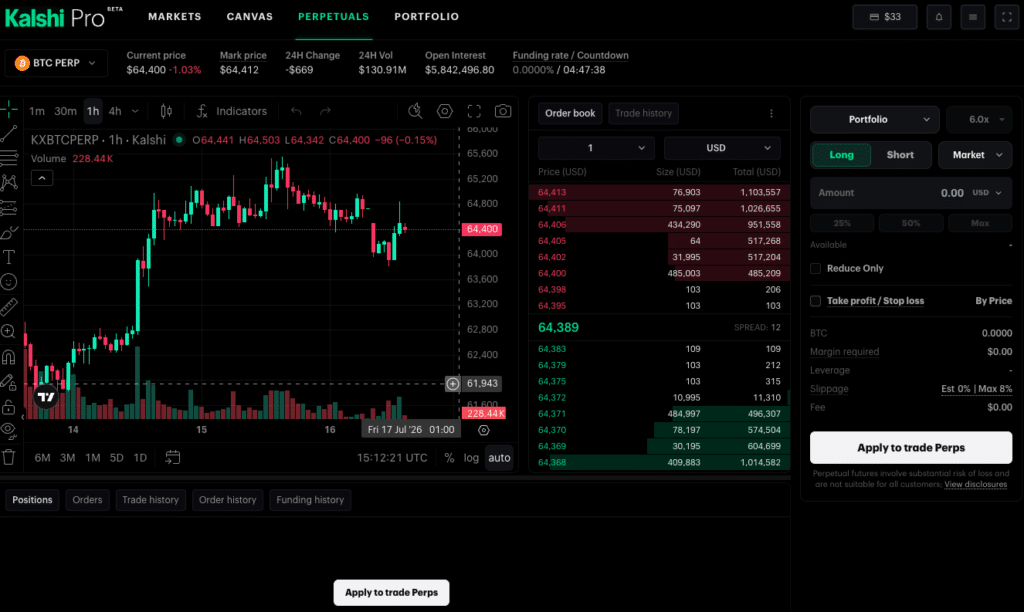The width and height of the screenshot is (1024, 612).
Task: Switch to Trade history in order book panel
Action: [643, 114]
